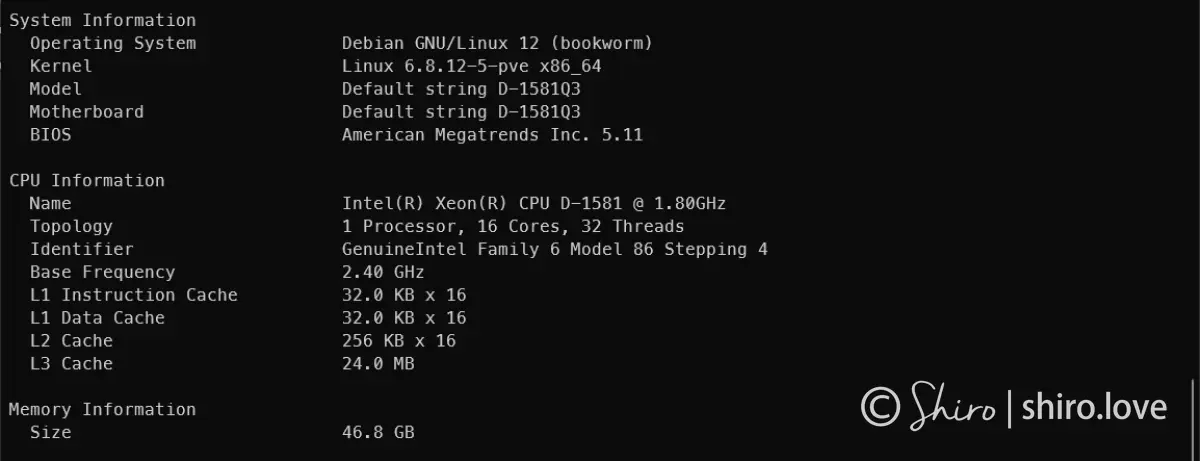1200x461 pixels.
Task: Click the 256 KB x 16 value
Action: click(398, 341)
